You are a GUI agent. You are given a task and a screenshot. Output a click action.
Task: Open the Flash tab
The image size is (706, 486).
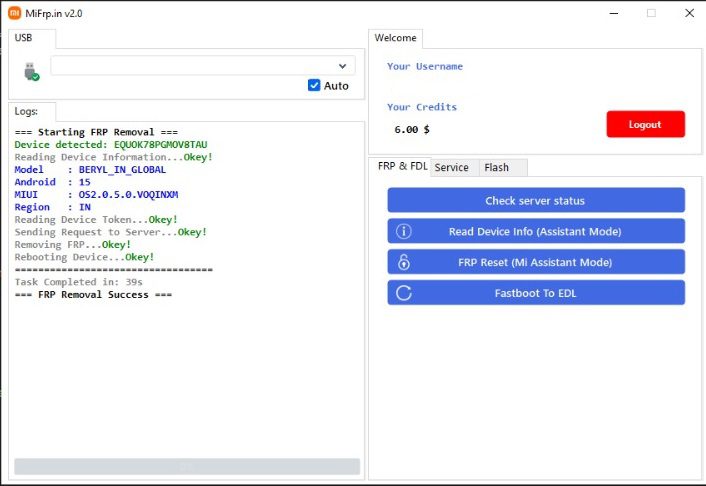coord(497,167)
